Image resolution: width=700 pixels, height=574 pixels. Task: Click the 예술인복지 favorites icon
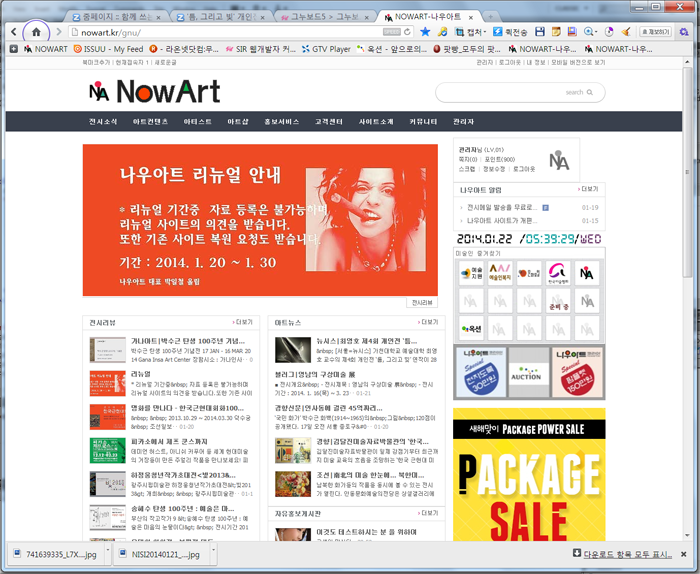(x=500, y=273)
